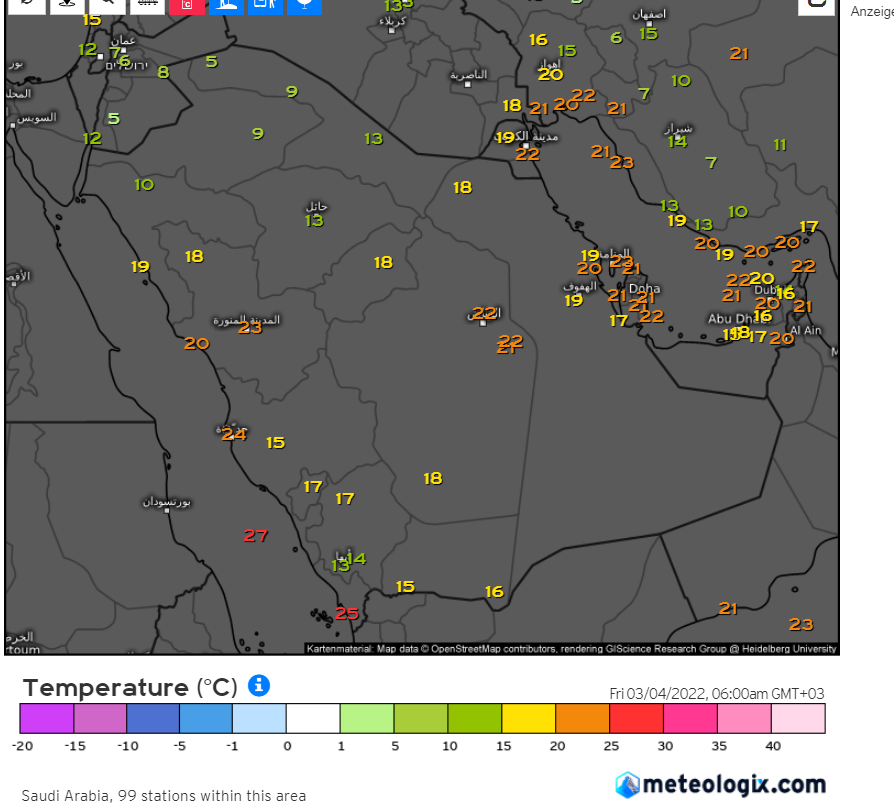Screen dimensions: 894x806
Task: Click the meteologix.com logo
Action: pyautogui.click(x=720, y=784)
